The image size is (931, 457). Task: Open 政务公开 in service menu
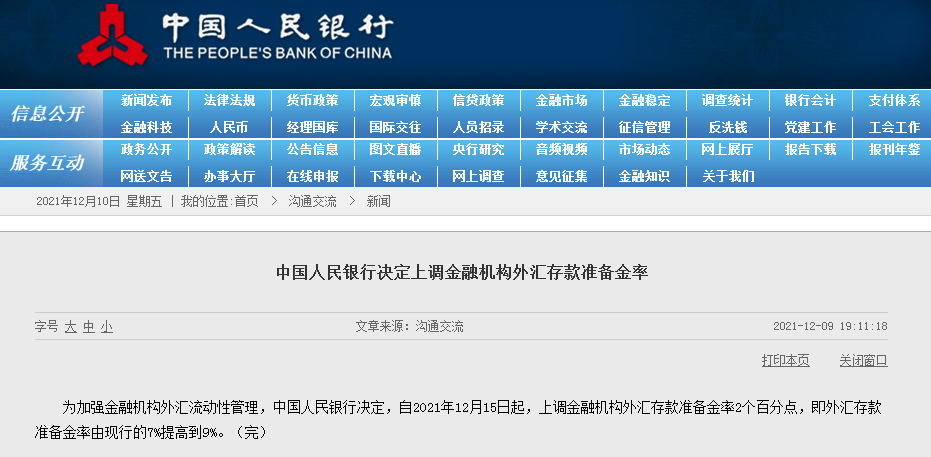[146, 150]
